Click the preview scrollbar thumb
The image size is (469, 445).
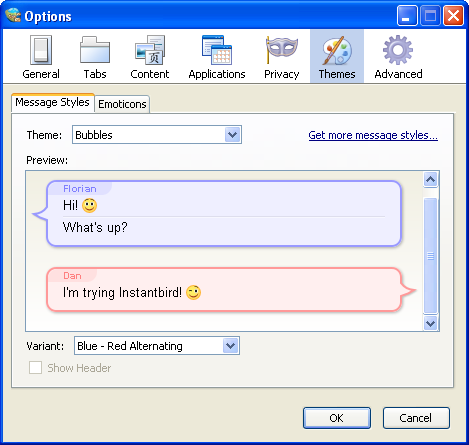[431, 256]
